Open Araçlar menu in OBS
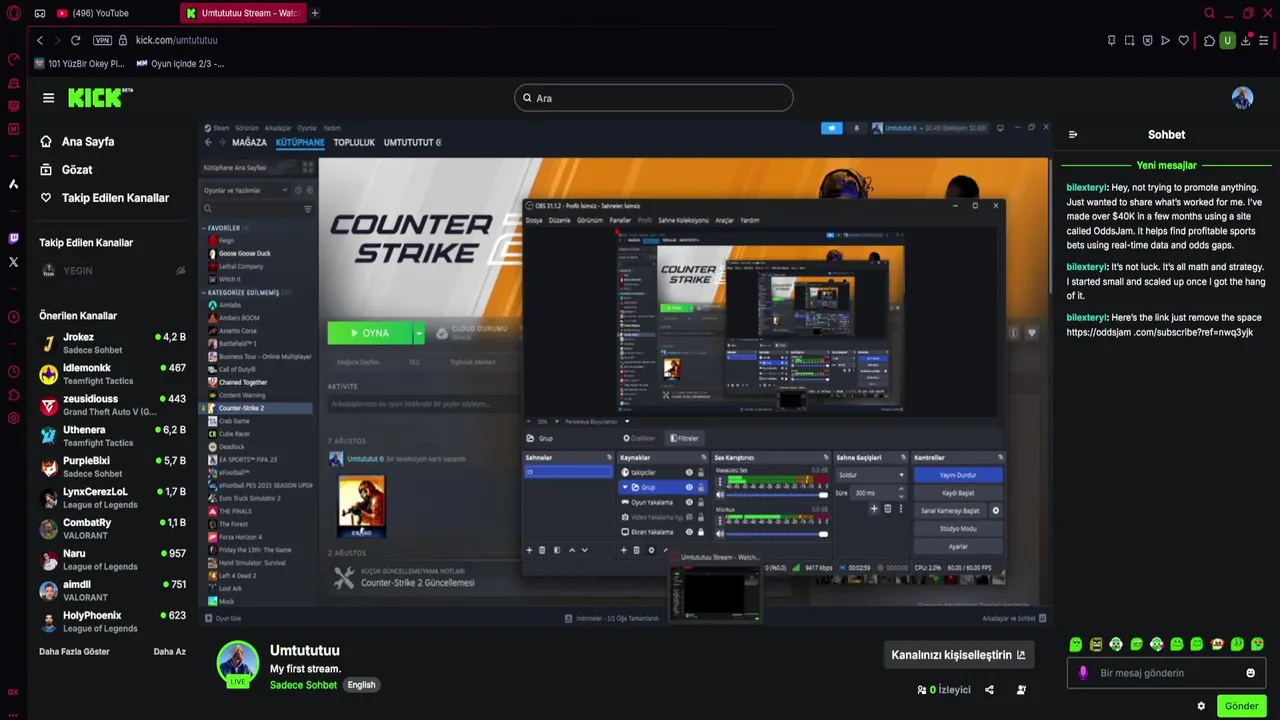This screenshot has height=720, width=1280. coord(724,220)
